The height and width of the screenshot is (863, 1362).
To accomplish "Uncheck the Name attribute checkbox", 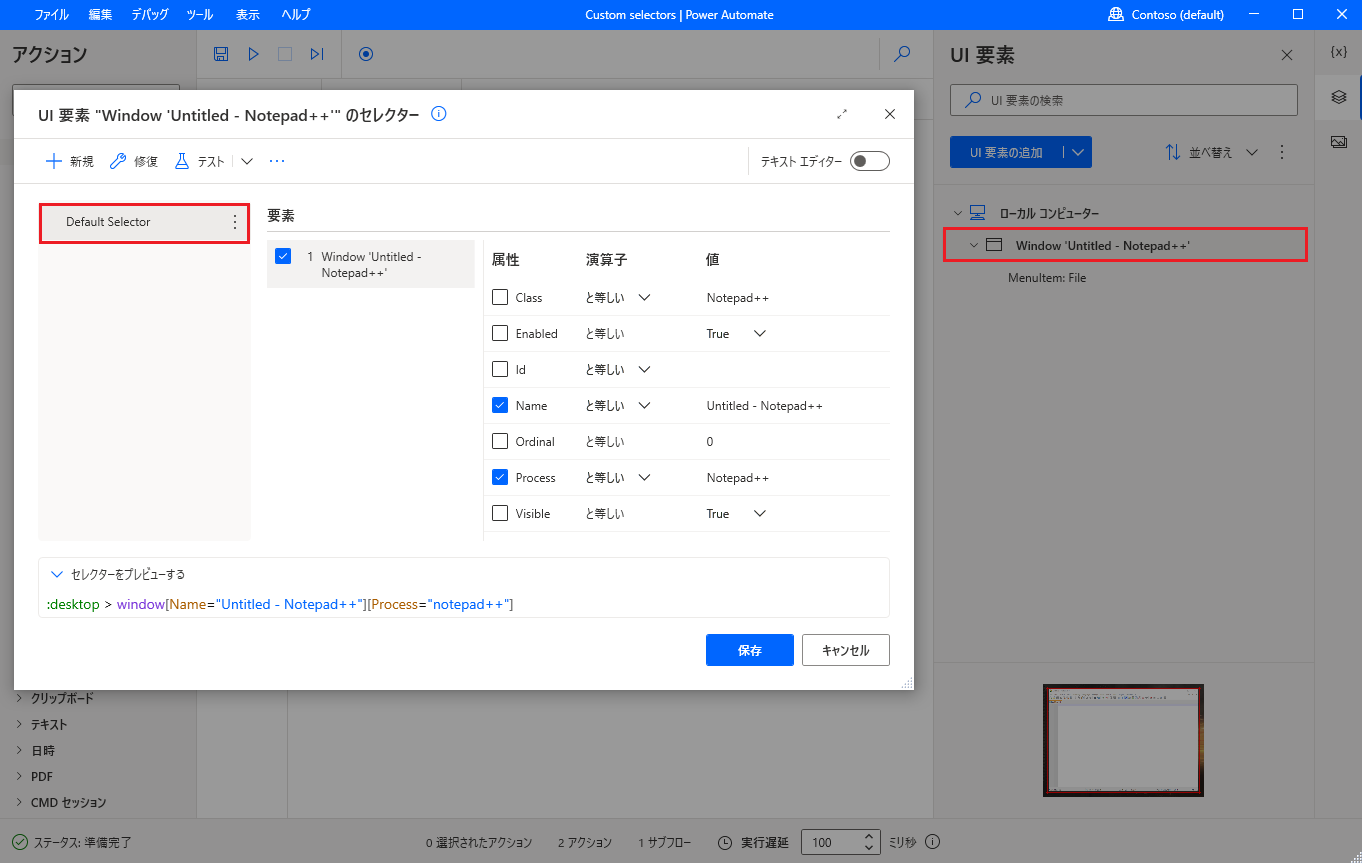I will pyautogui.click(x=500, y=405).
